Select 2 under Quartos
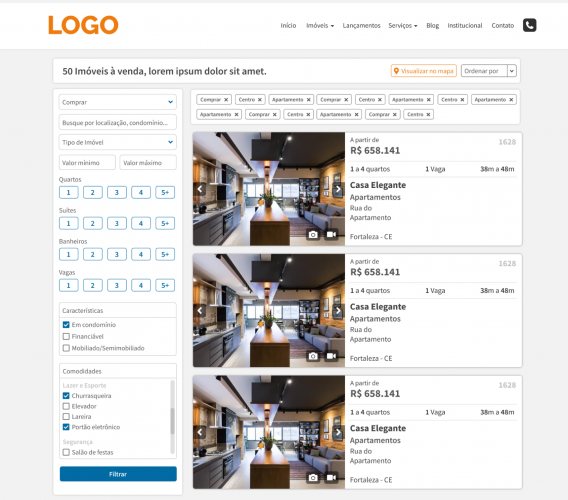 pyautogui.click(x=93, y=192)
